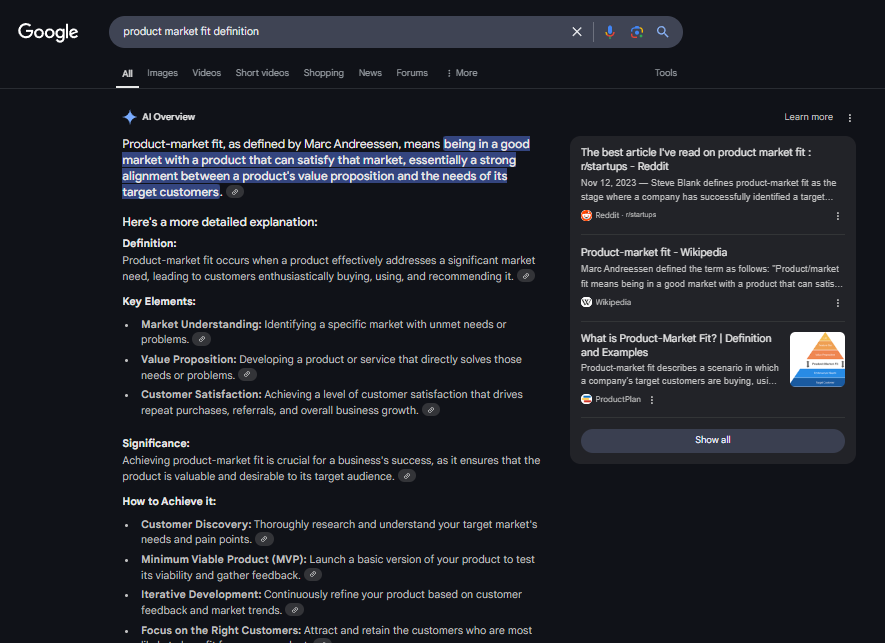
Task: Click the 'Key Elements:' heading text
Action: tap(159, 301)
